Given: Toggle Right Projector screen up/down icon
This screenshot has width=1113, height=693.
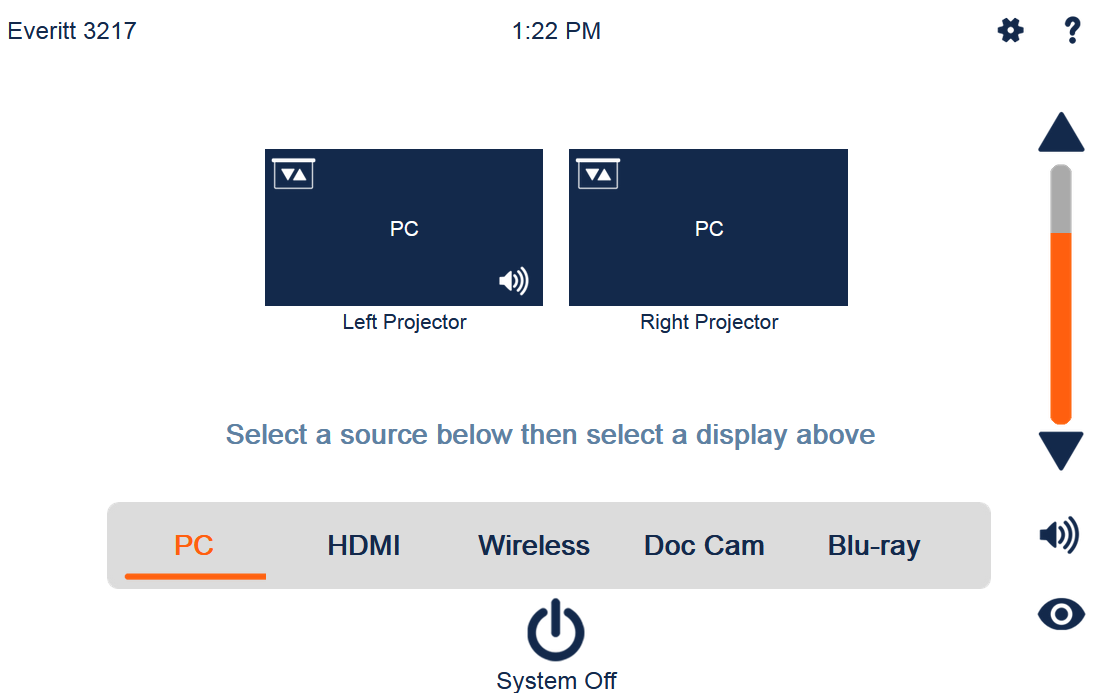Looking at the screenshot, I should [x=598, y=174].
